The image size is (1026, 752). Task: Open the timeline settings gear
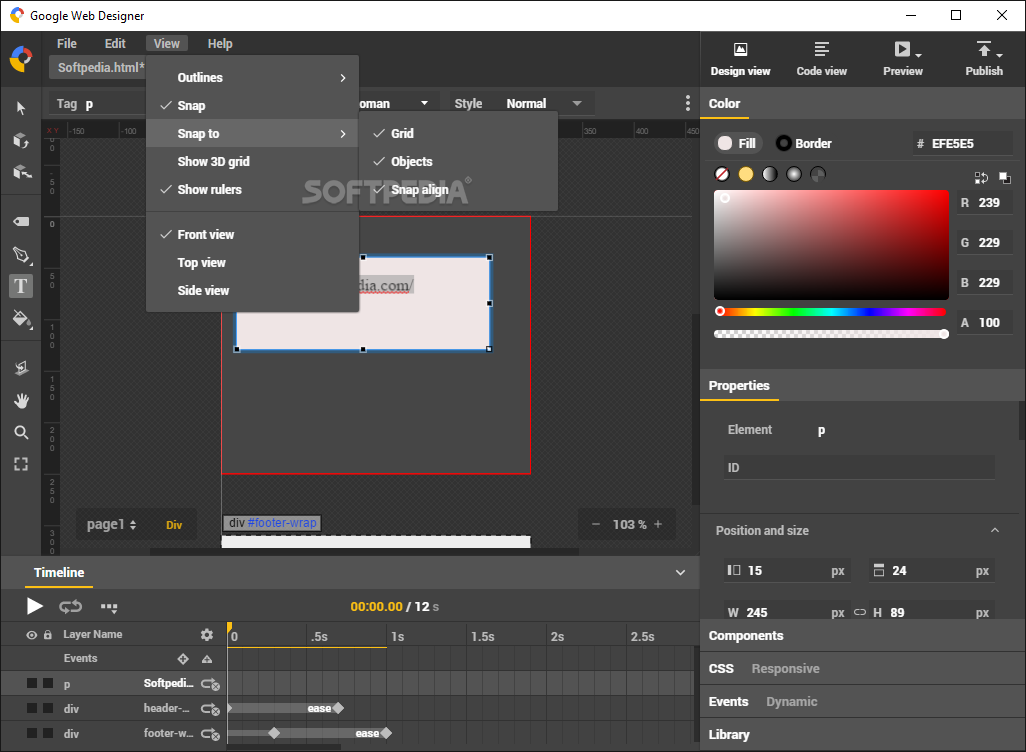click(207, 634)
